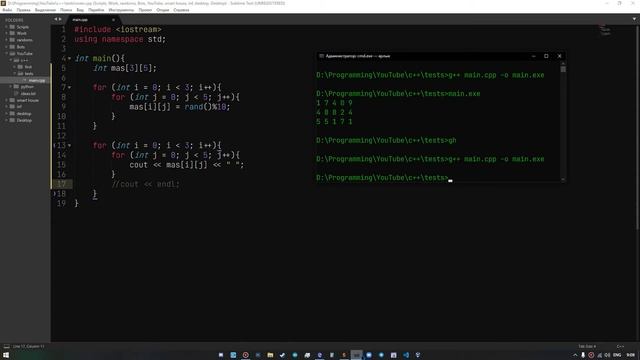Collapse the YouTube folder arrow

[7, 53]
